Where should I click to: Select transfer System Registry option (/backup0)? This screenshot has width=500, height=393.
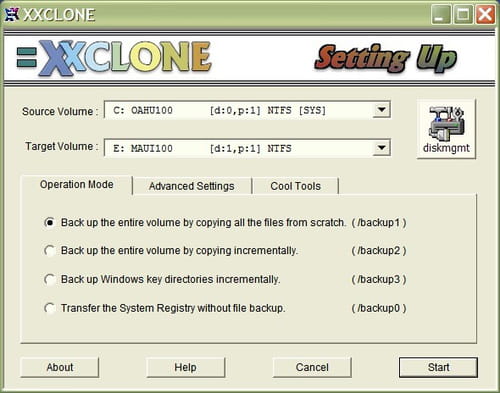[50, 308]
